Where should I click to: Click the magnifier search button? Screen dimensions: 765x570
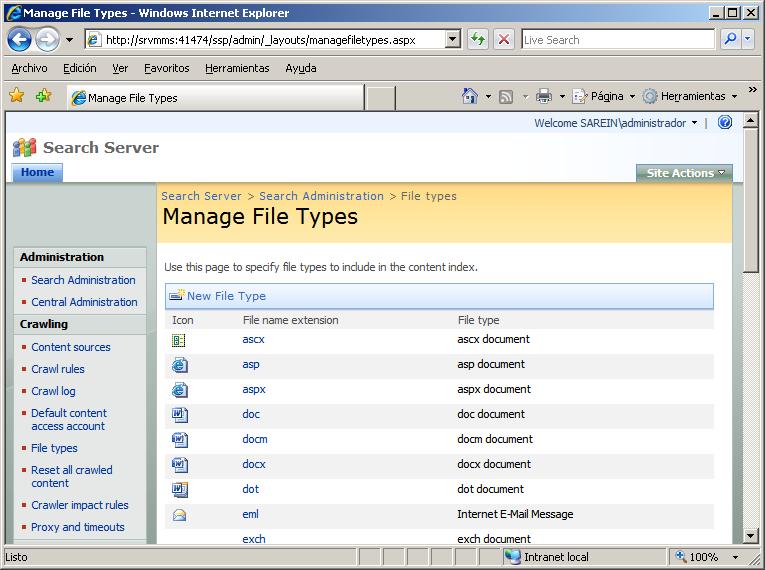[x=730, y=39]
